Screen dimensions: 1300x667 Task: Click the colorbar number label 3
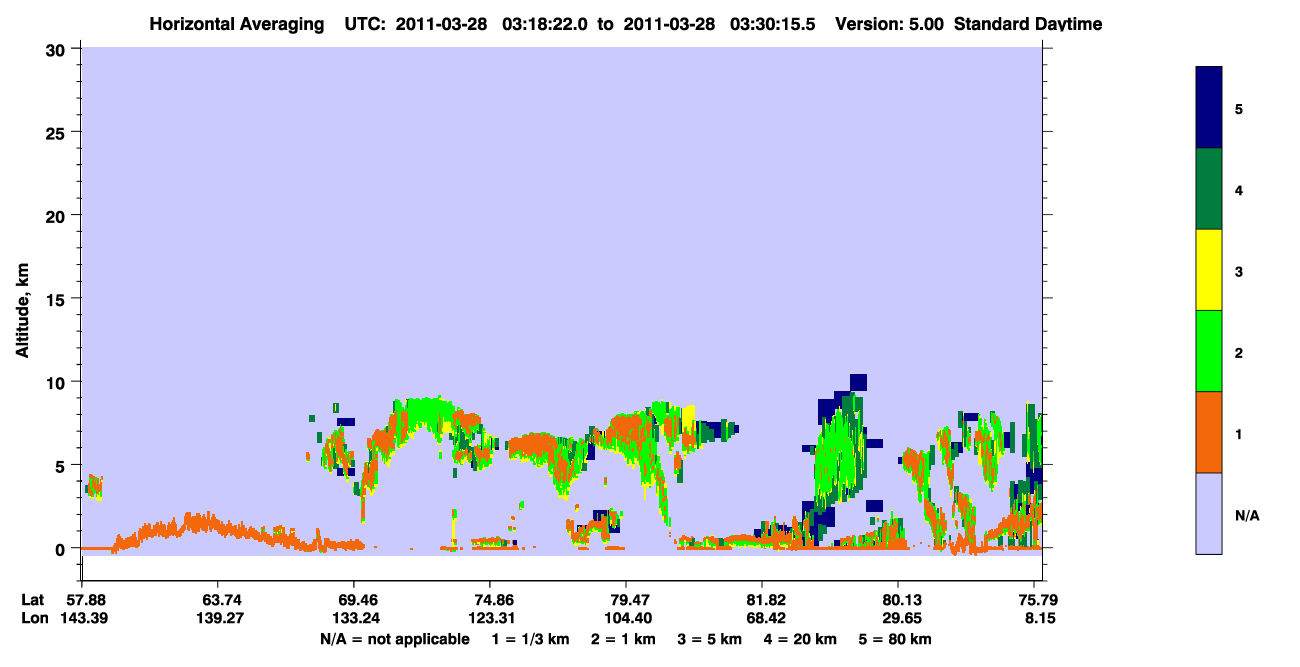1239,271
